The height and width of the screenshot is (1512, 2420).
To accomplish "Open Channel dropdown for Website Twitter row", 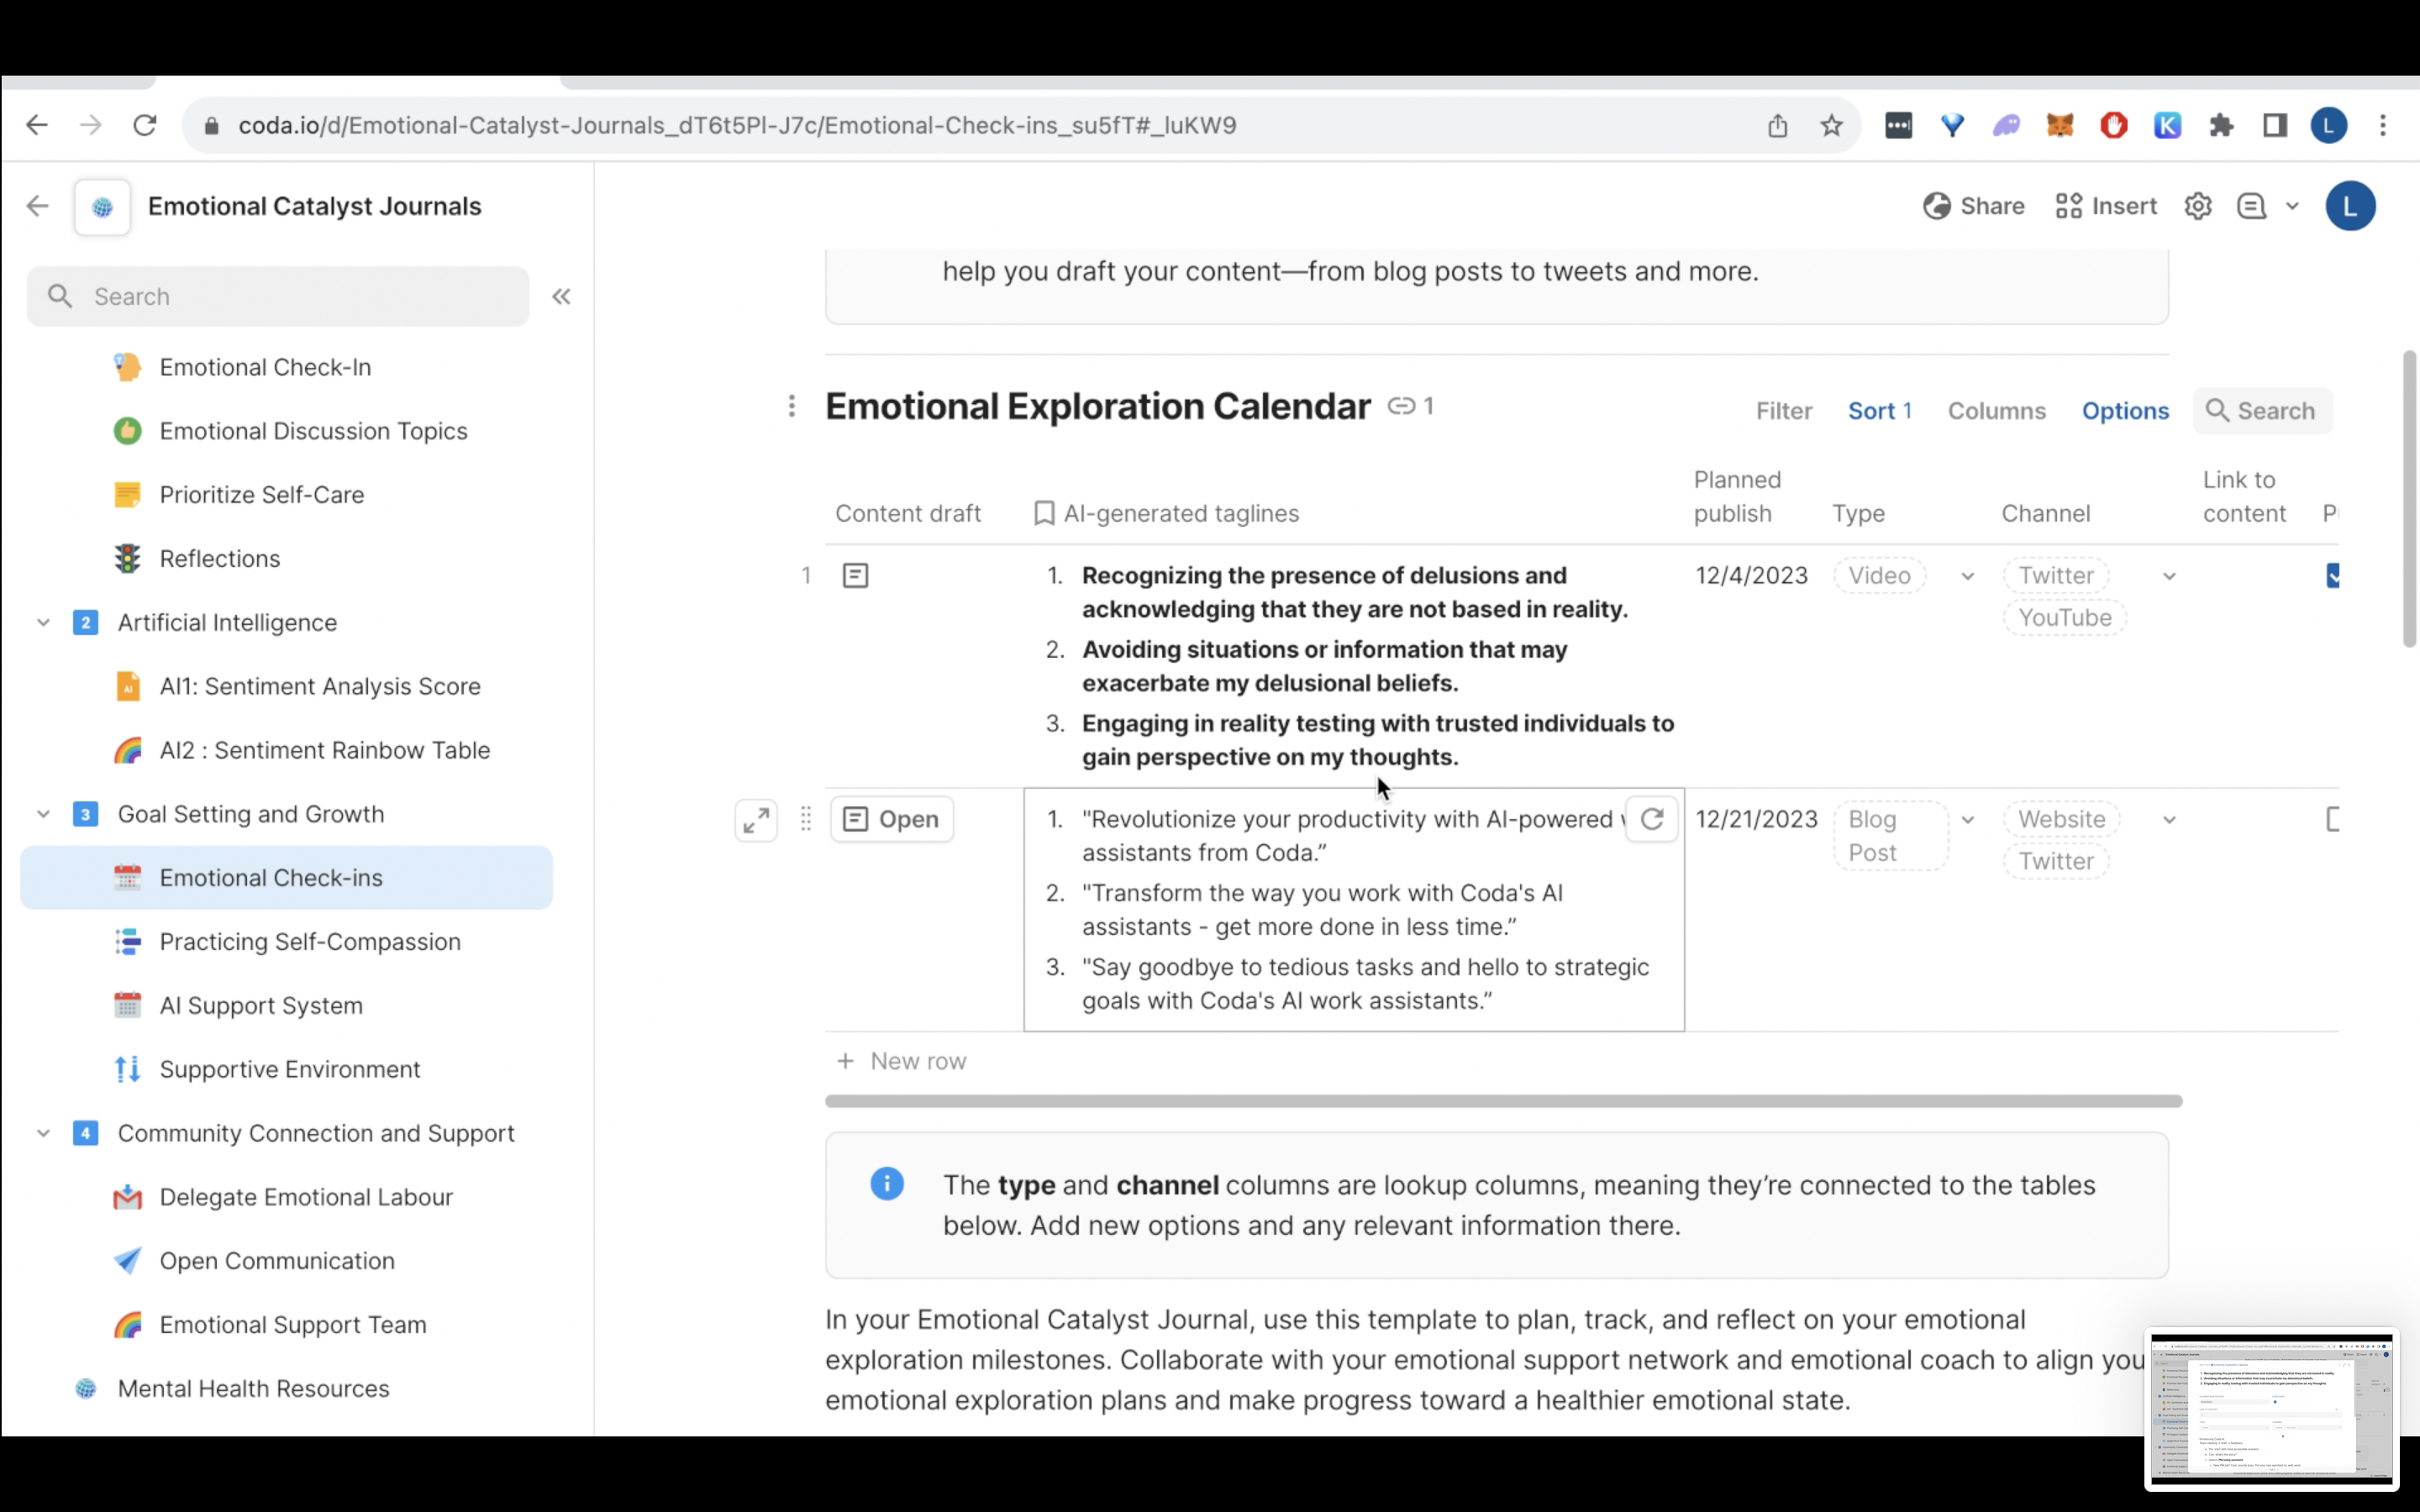I will tap(2168, 820).
